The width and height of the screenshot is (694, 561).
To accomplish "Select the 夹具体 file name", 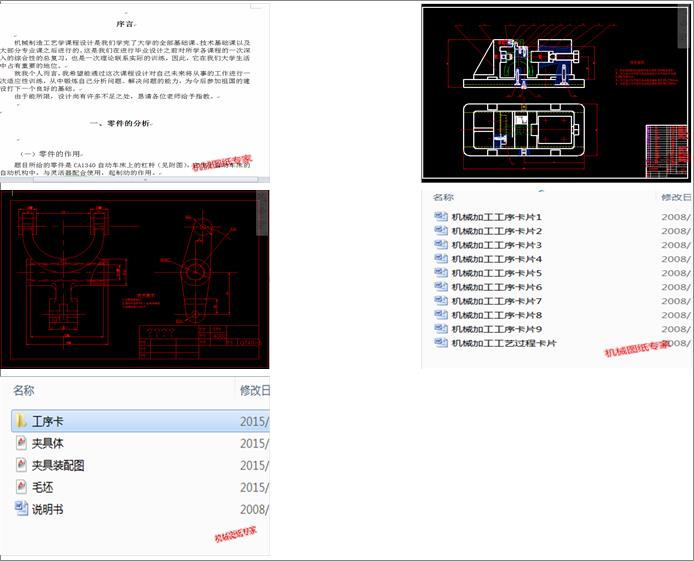I will [x=47, y=443].
